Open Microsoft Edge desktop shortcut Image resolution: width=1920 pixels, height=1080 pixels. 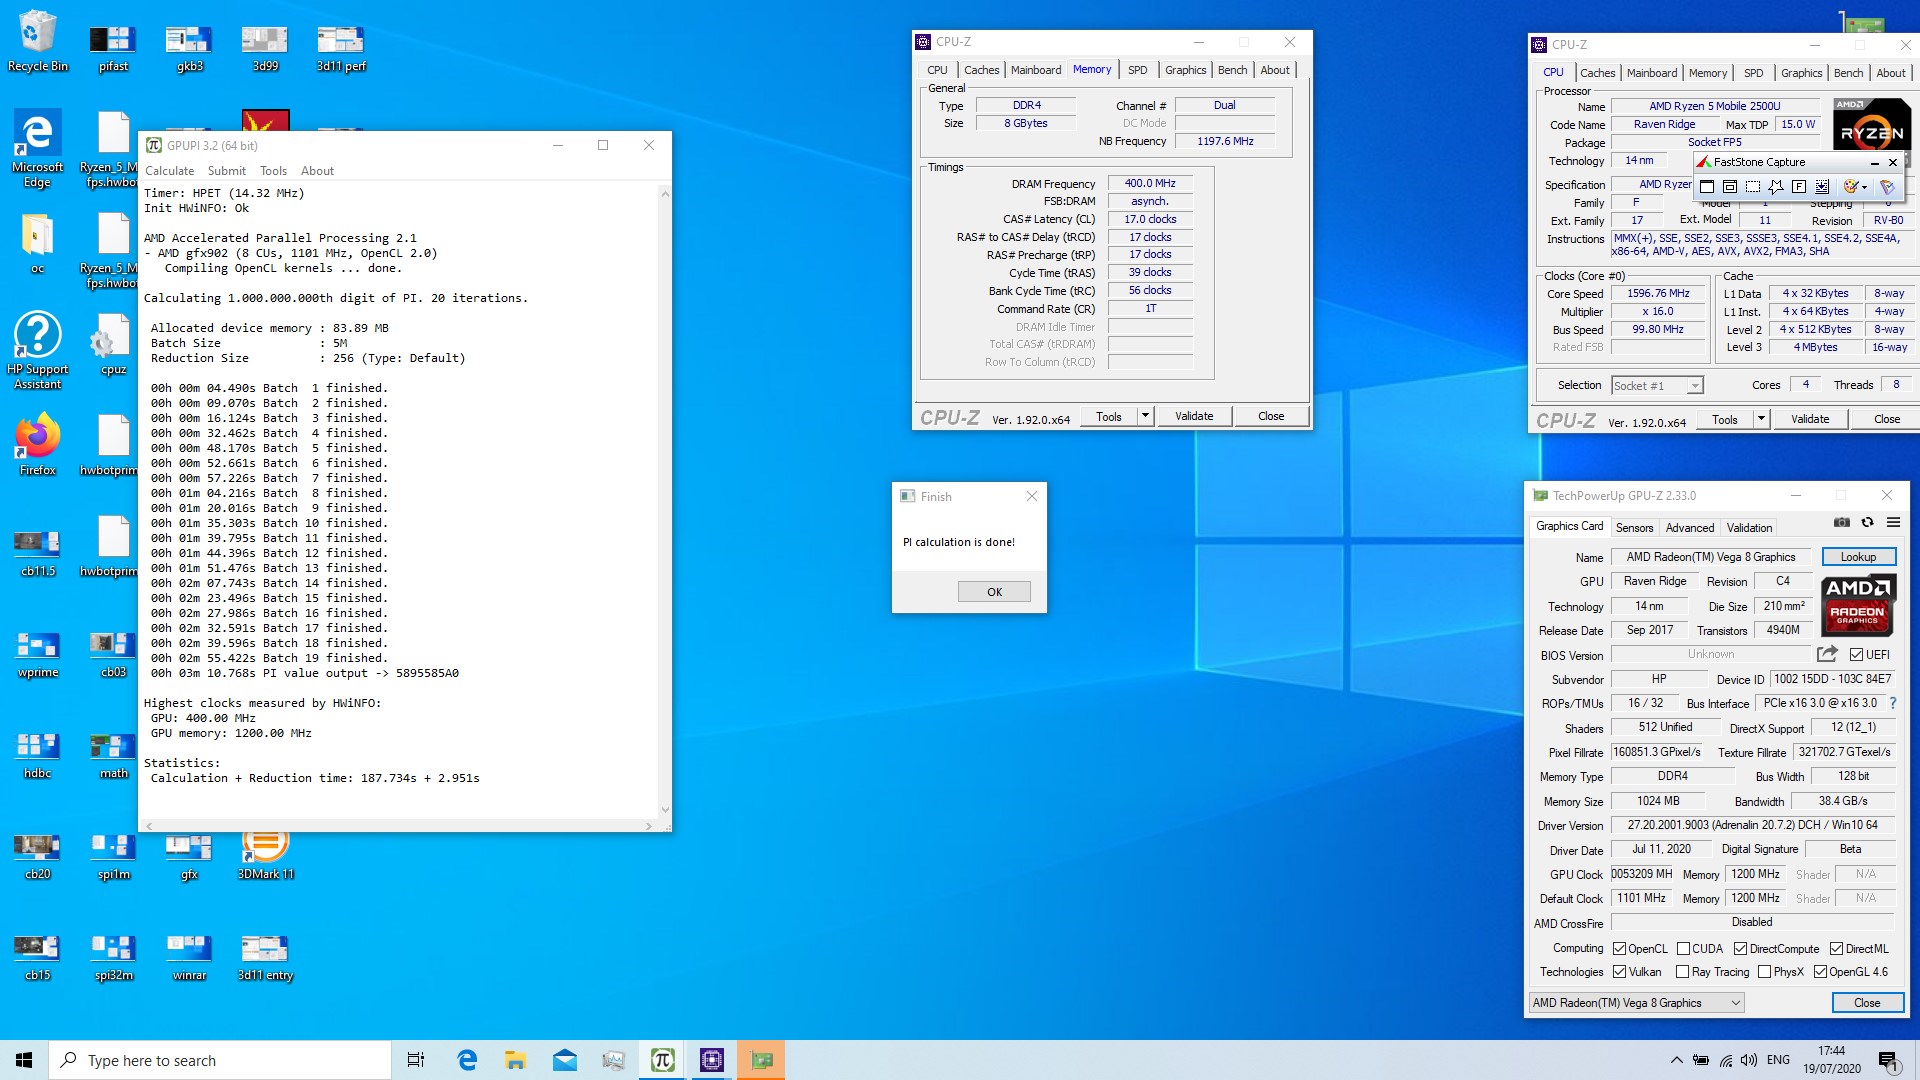pos(38,148)
